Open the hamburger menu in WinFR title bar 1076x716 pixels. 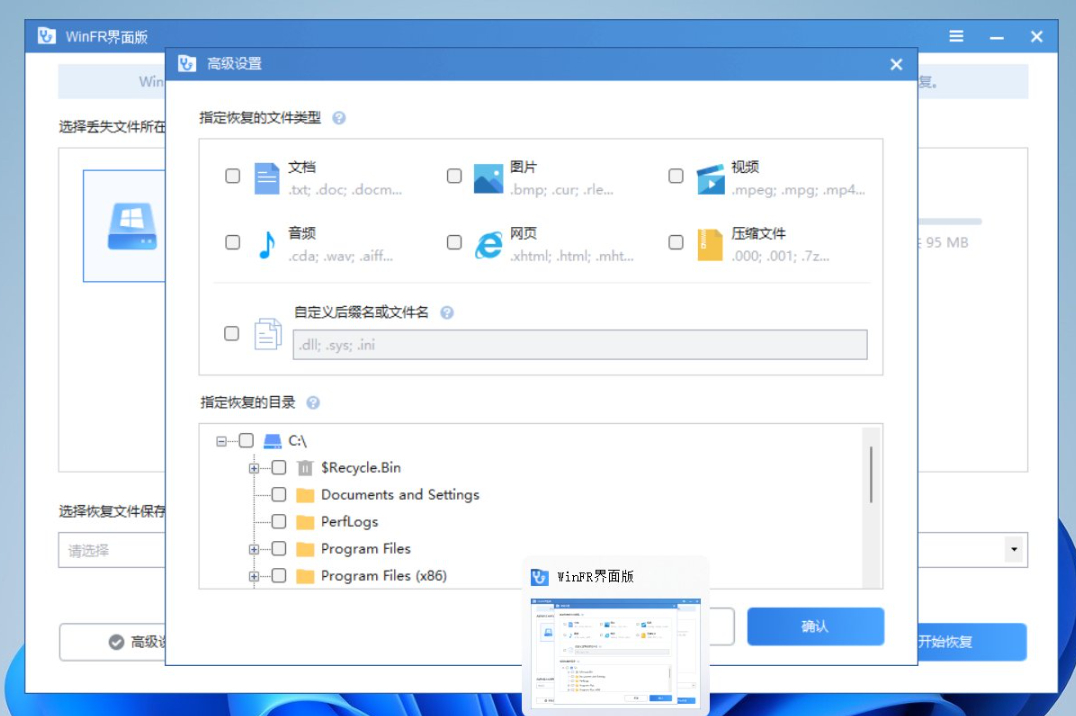[956, 36]
